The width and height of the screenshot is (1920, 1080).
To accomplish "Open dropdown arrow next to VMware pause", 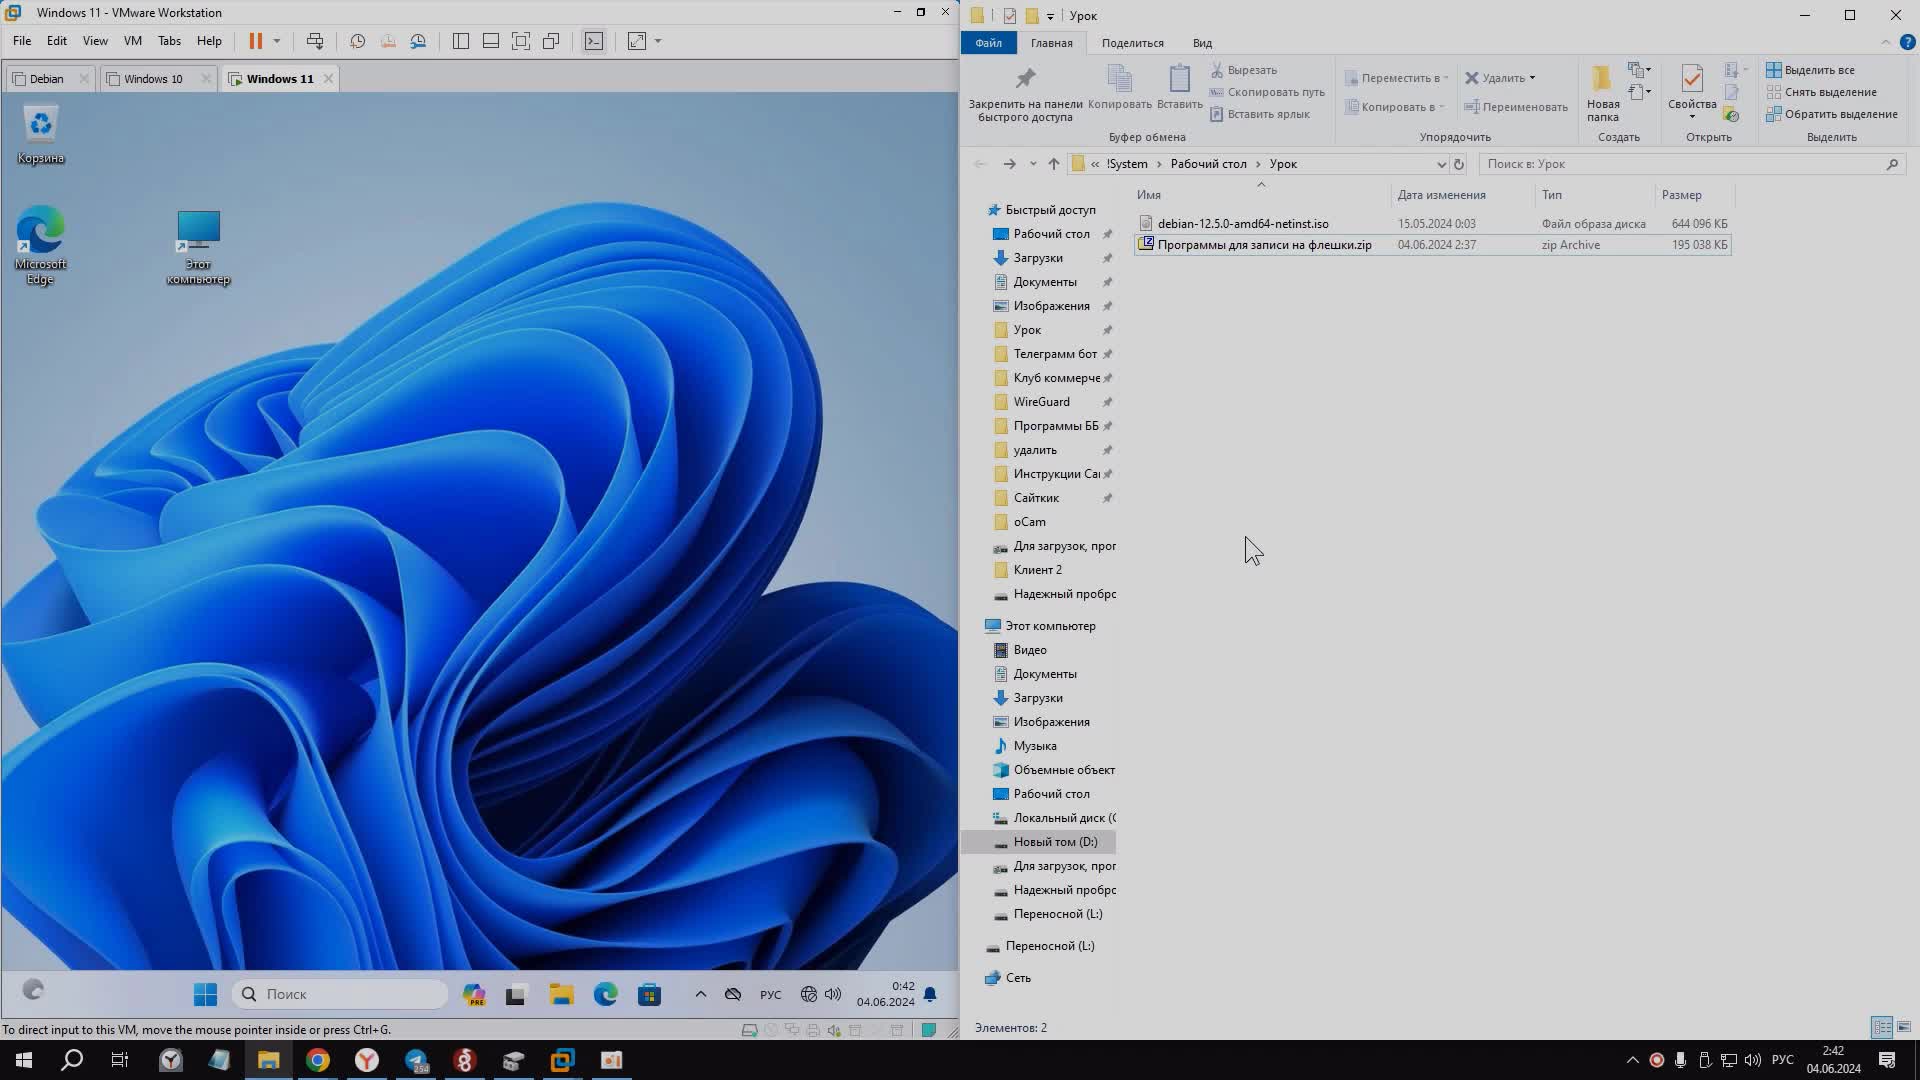I will [277, 41].
